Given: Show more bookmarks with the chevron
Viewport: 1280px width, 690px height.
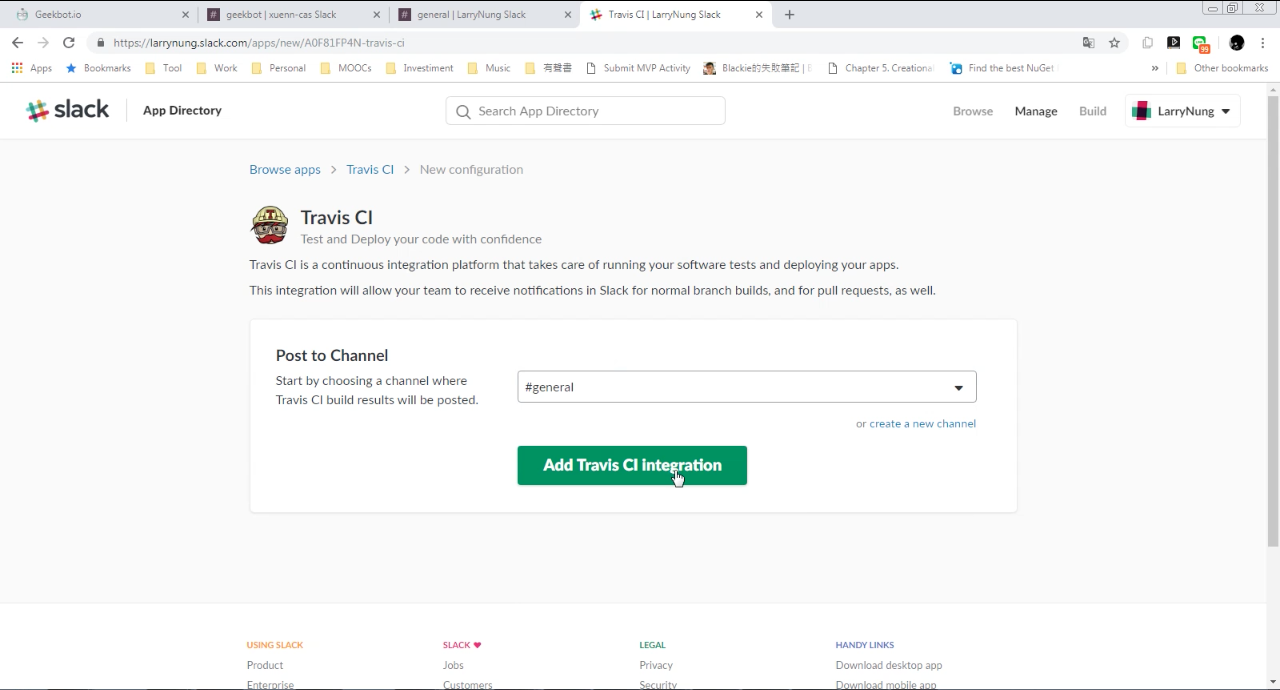Looking at the screenshot, I should click(x=1155, y=68).
